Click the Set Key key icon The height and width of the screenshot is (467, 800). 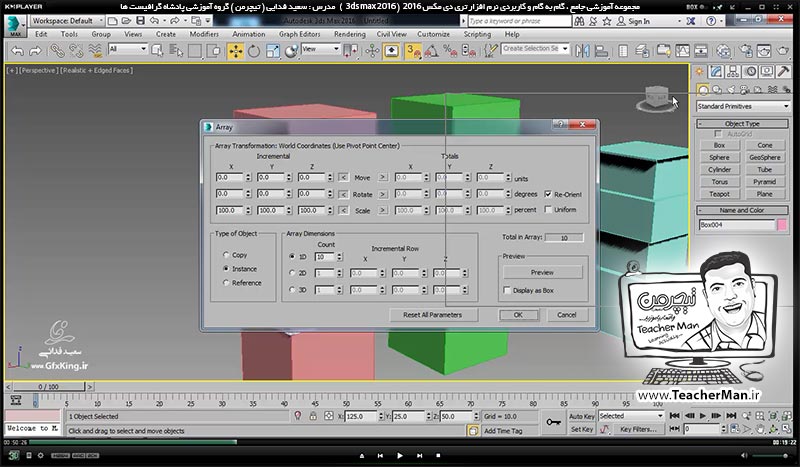pyautogui.click(x=553, y=423)
